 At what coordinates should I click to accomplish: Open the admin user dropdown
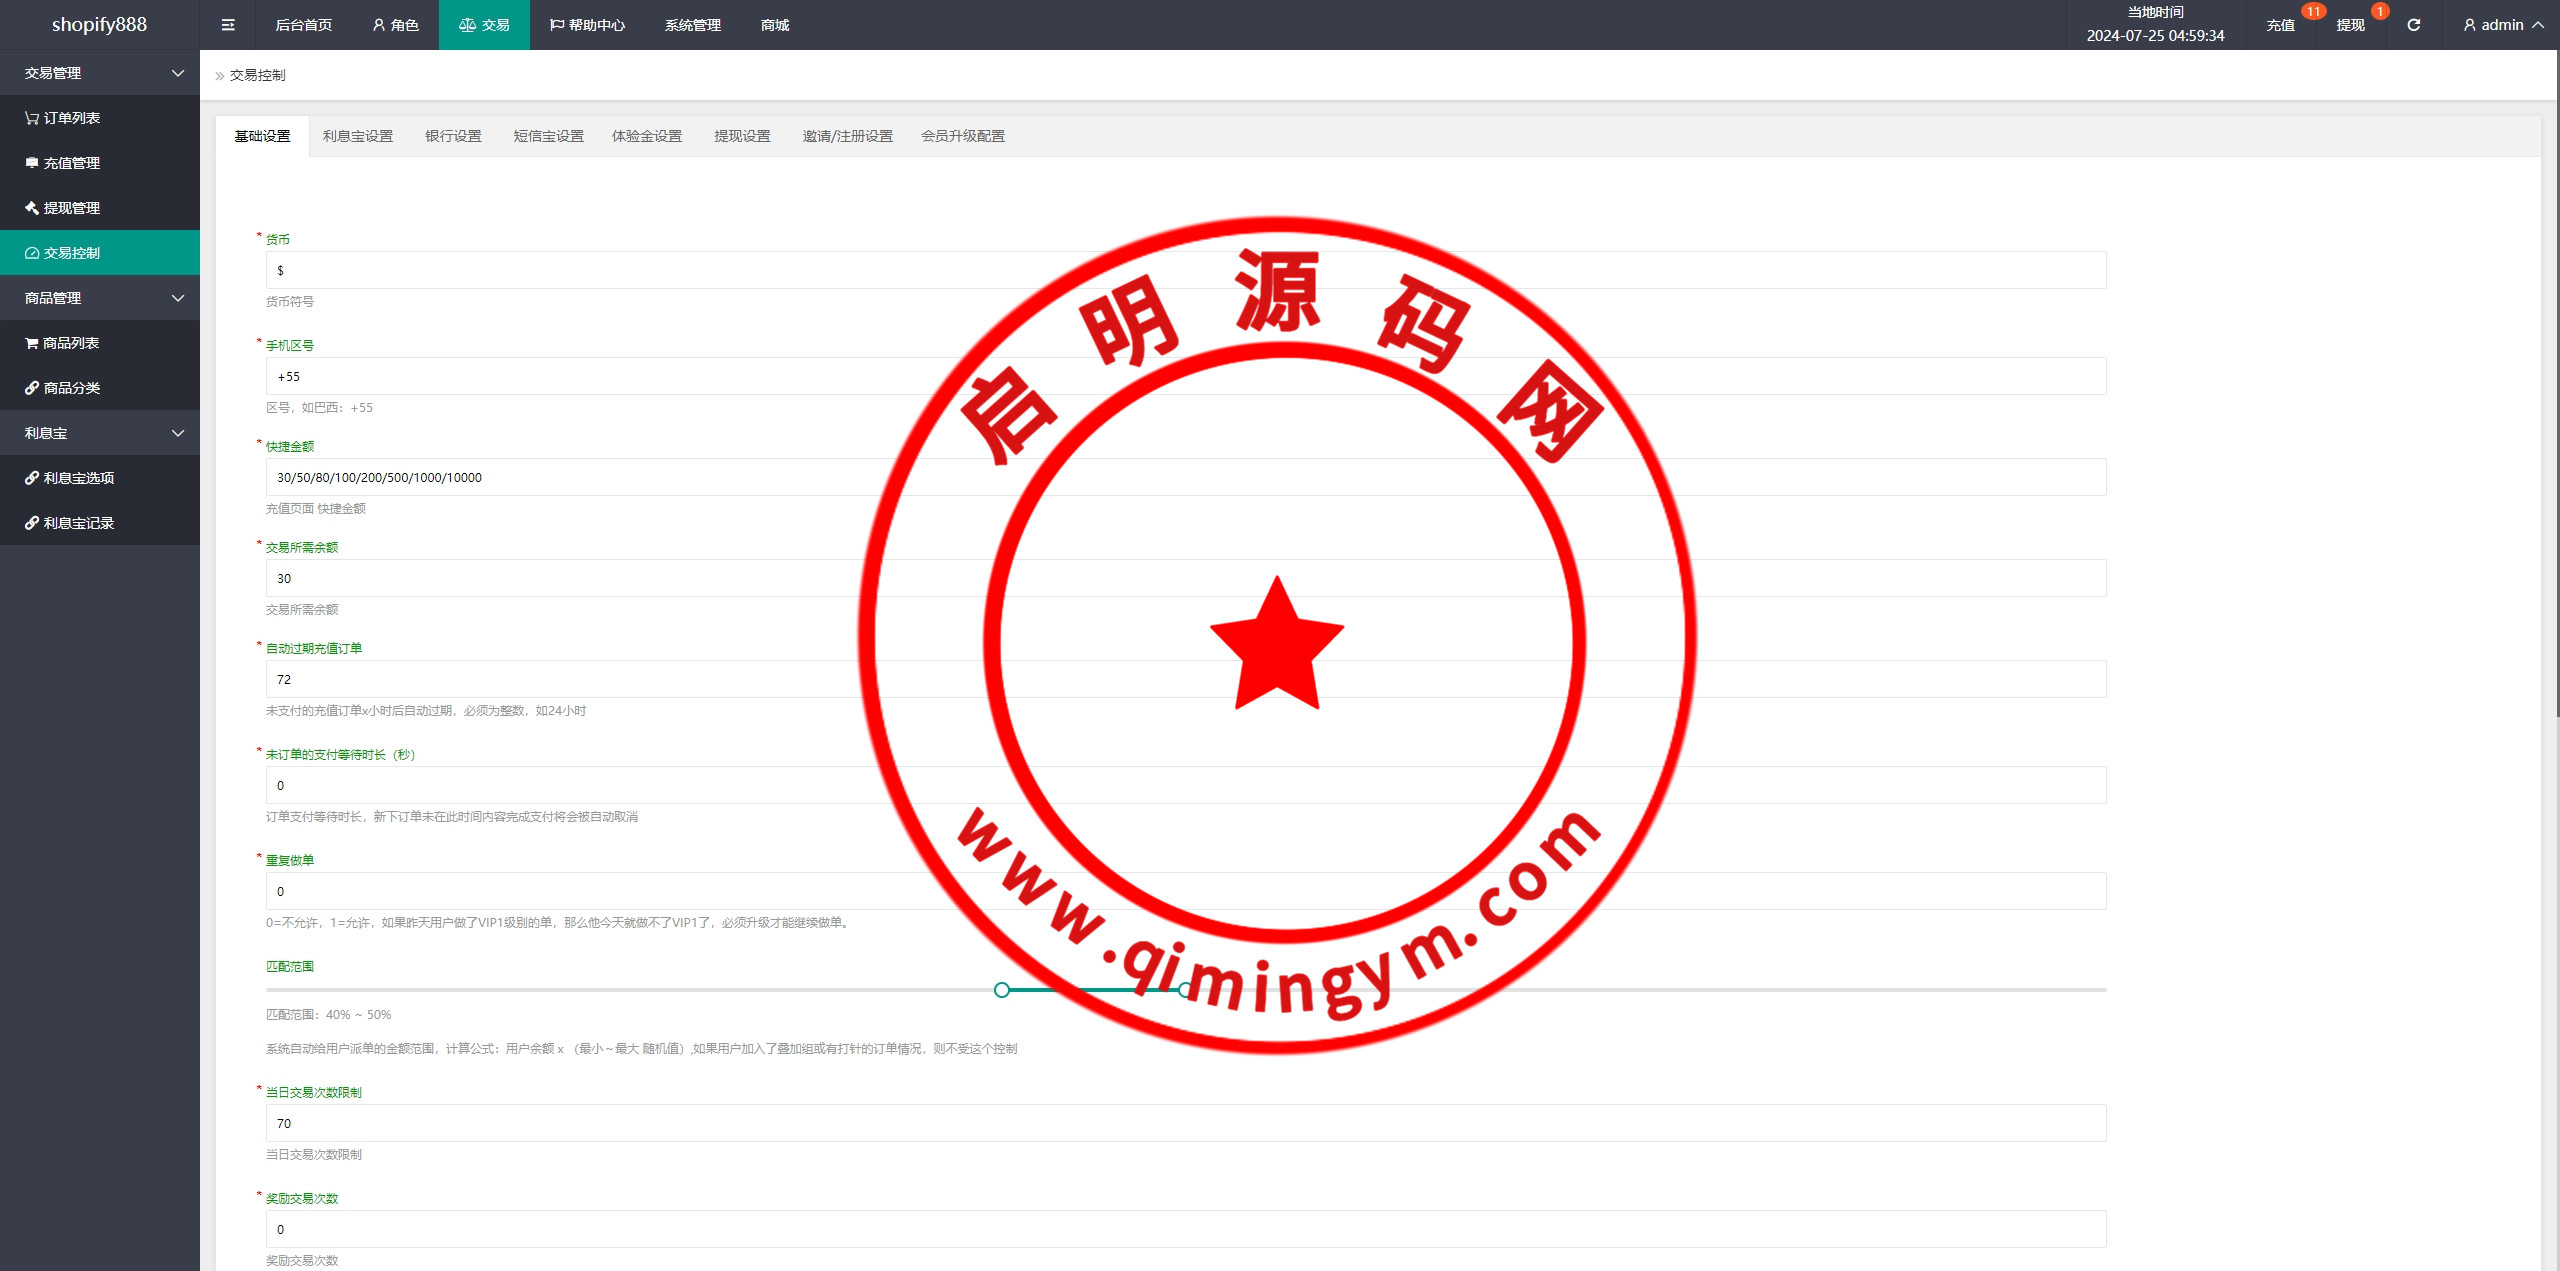tap(2503, 25)
